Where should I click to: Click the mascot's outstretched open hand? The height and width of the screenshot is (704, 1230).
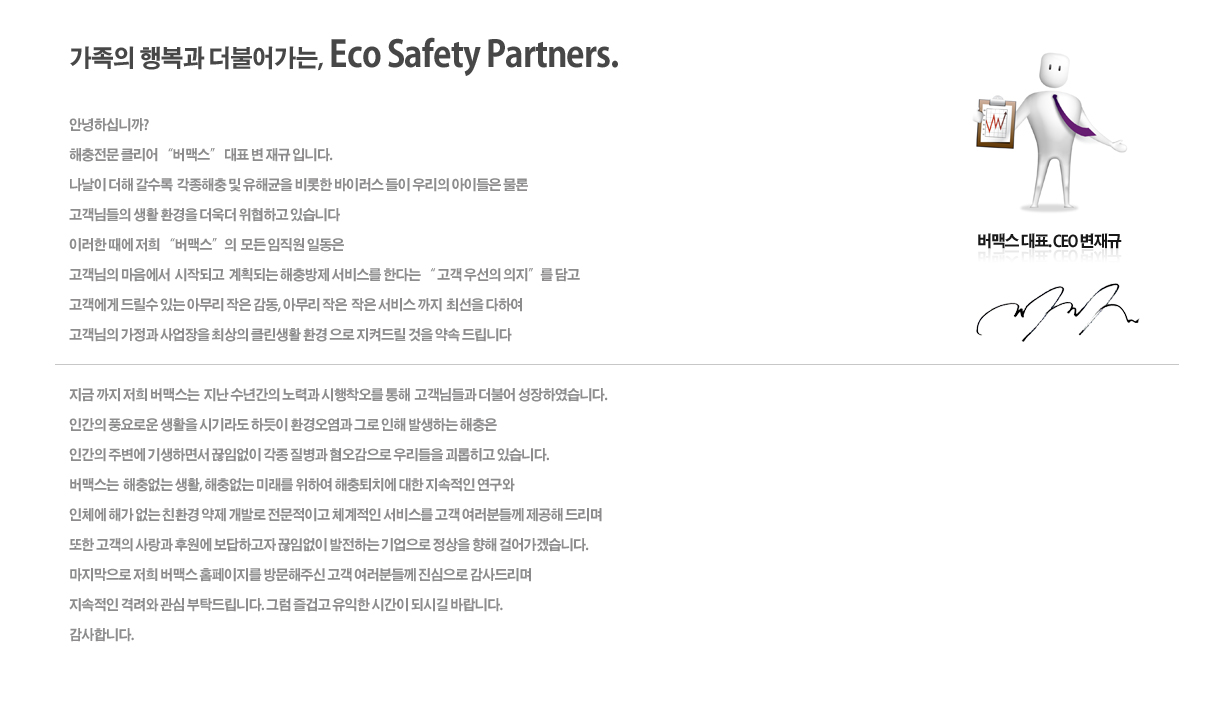1113,144
